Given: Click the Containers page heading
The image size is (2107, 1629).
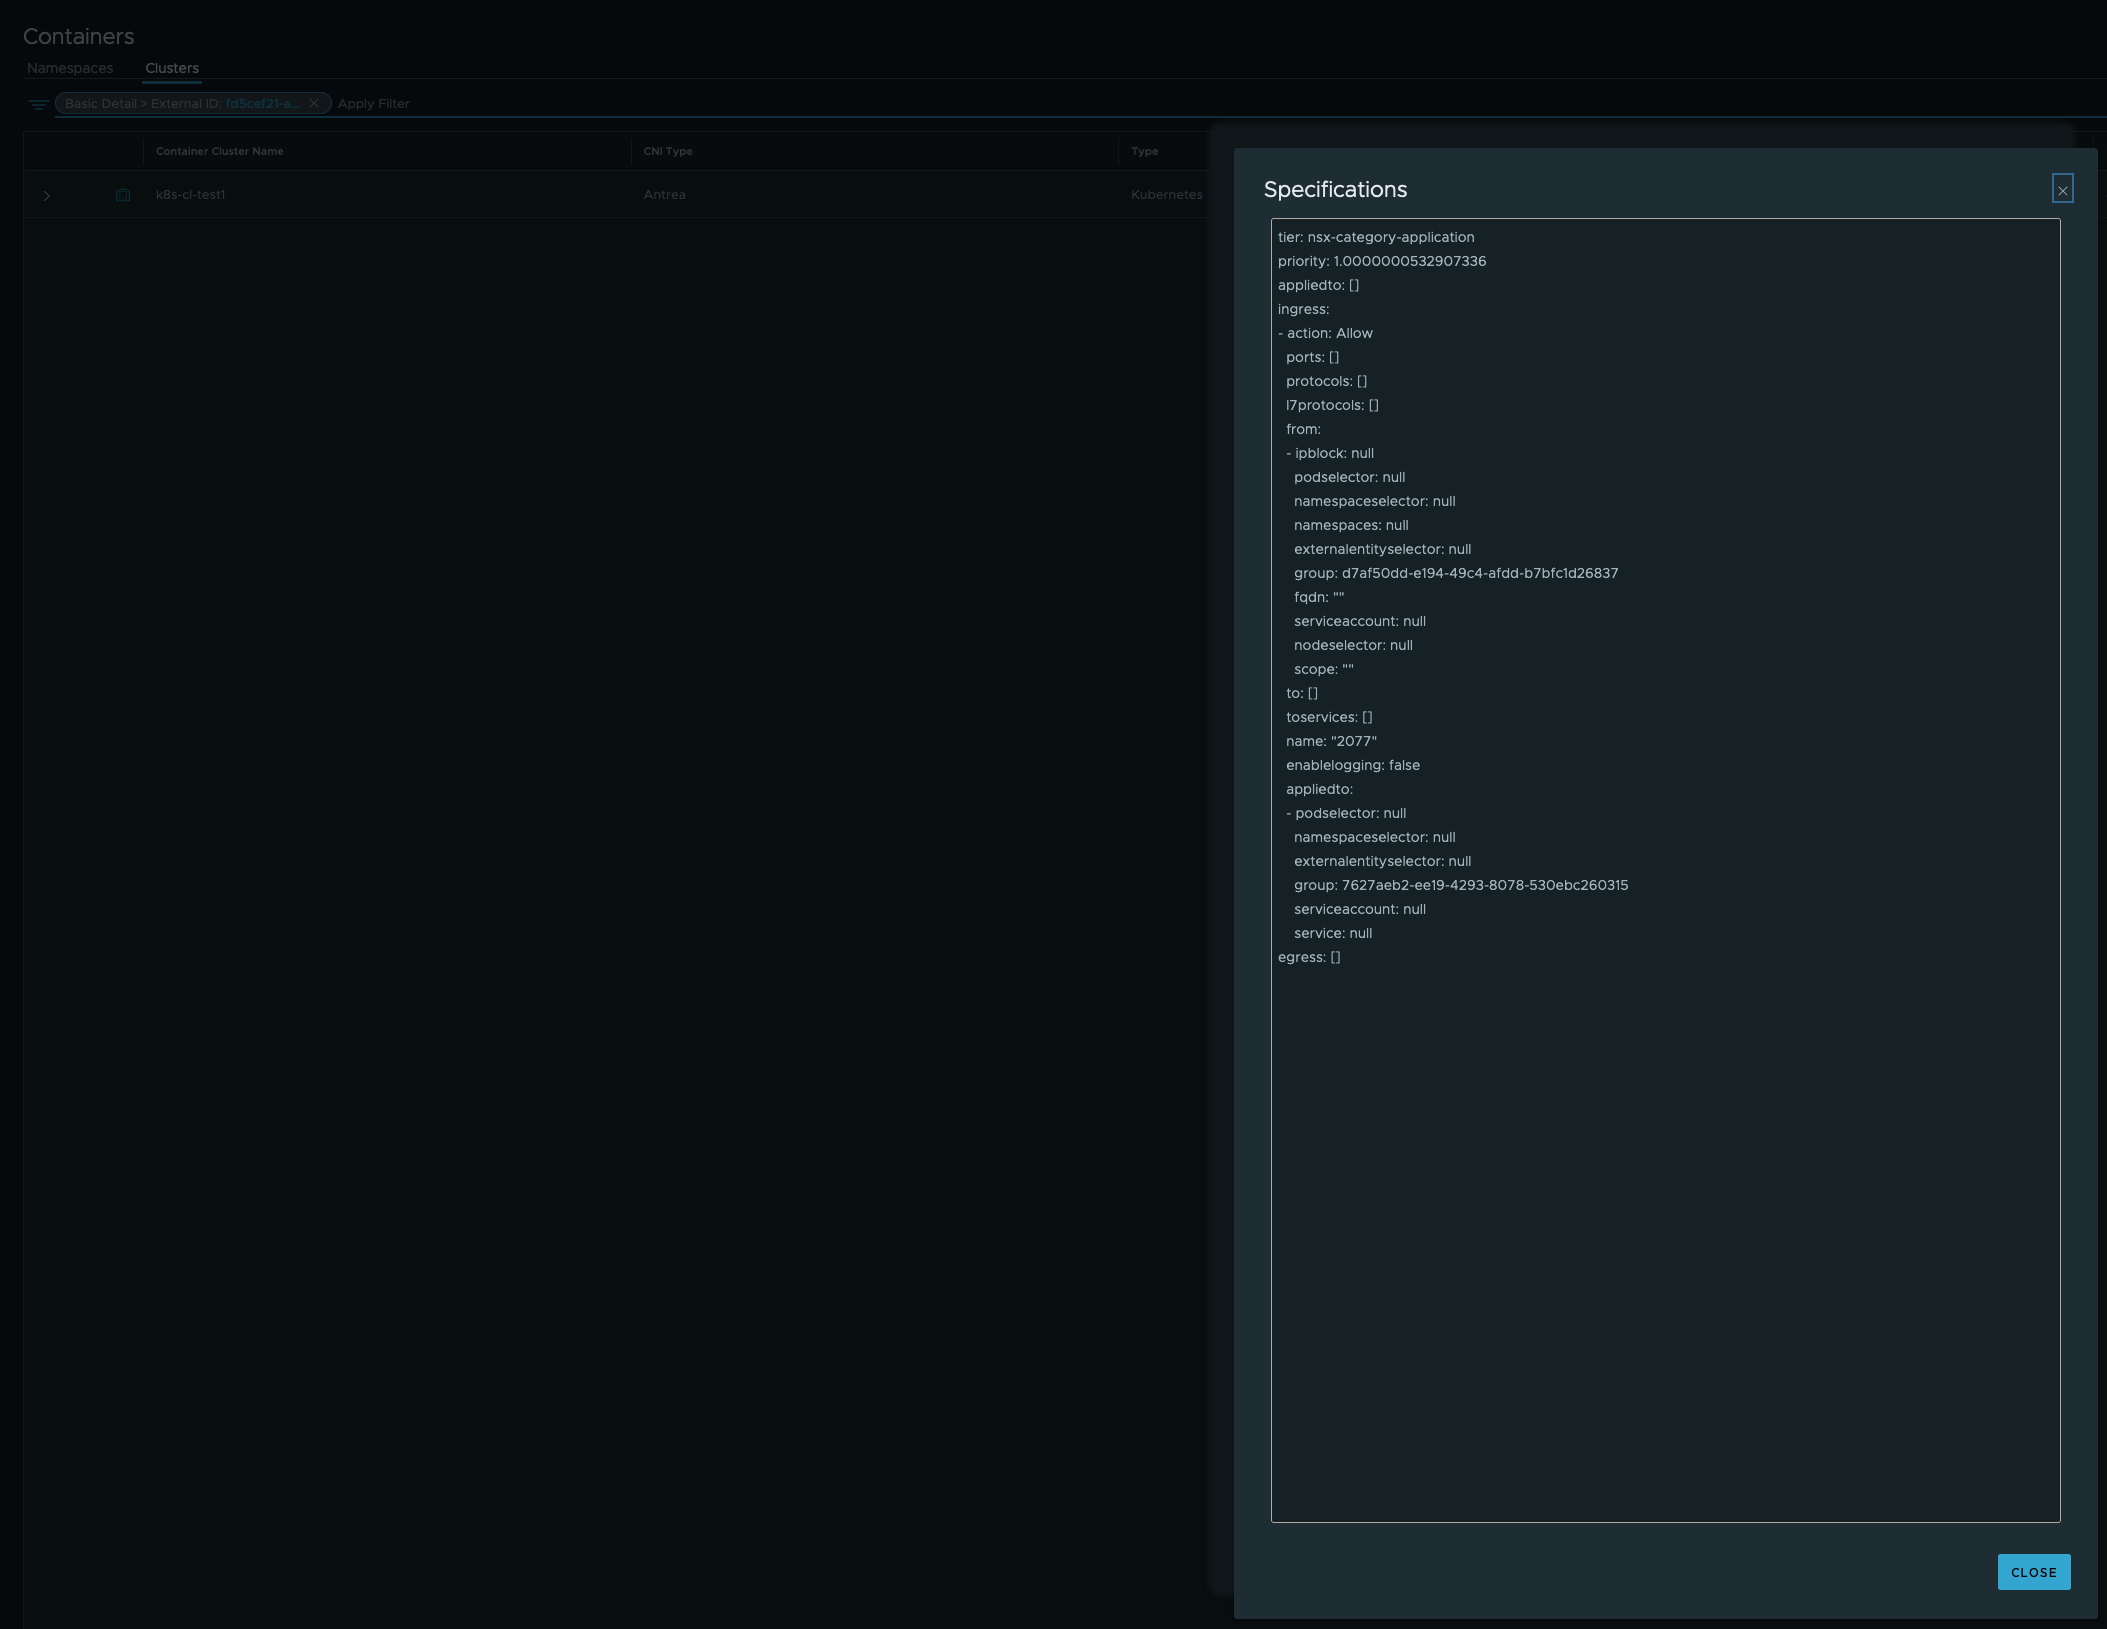Looking at the screenshot, I should tap(78, 36).
